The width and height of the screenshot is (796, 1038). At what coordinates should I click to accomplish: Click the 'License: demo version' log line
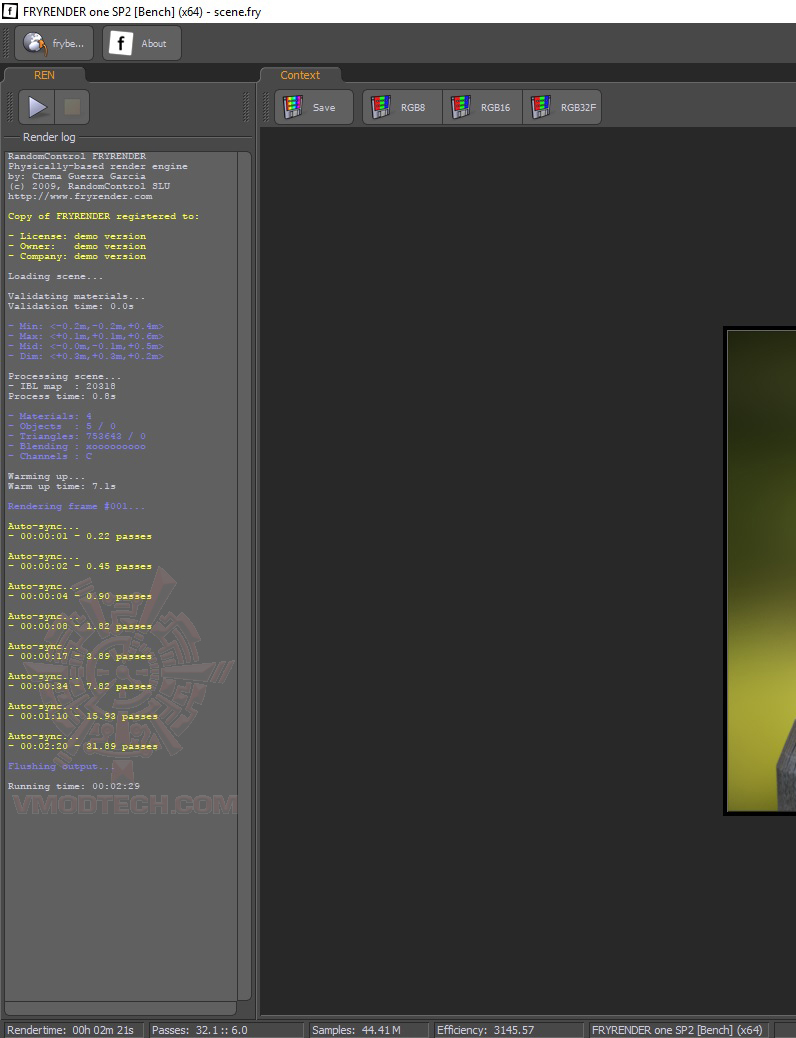[77, 236]
